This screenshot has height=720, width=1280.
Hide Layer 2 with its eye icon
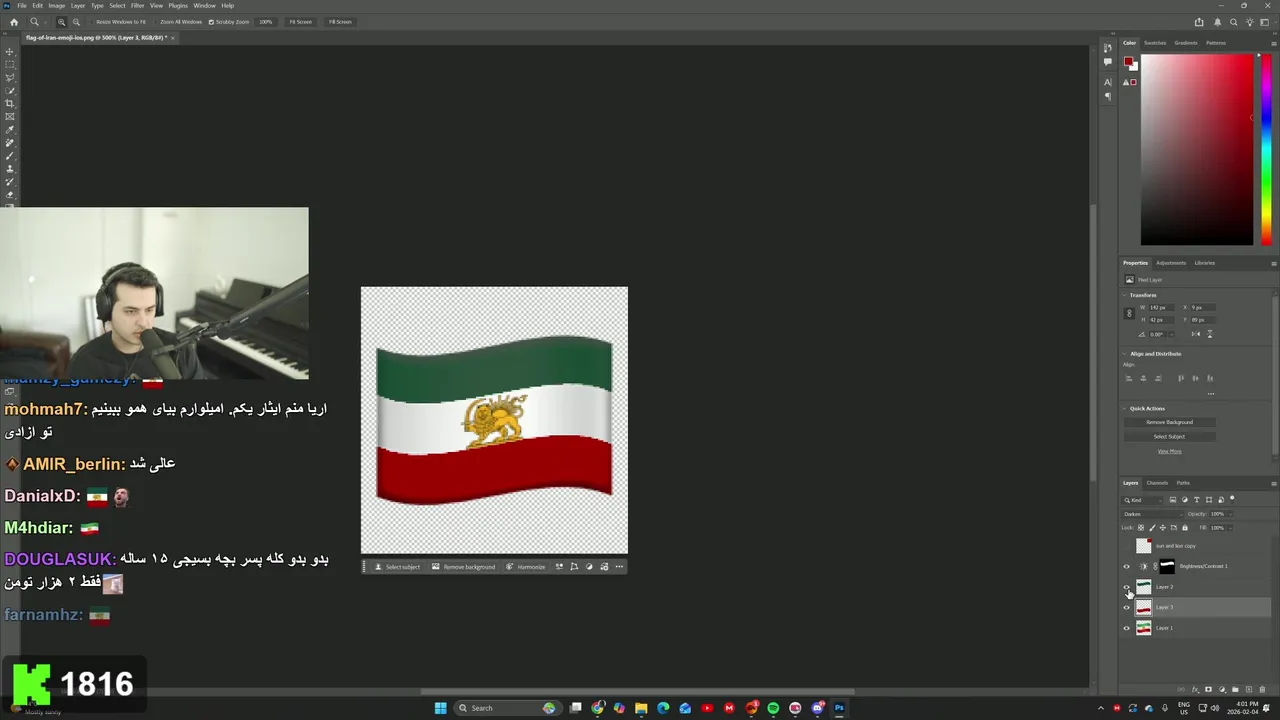click(x=1126, y=587)
